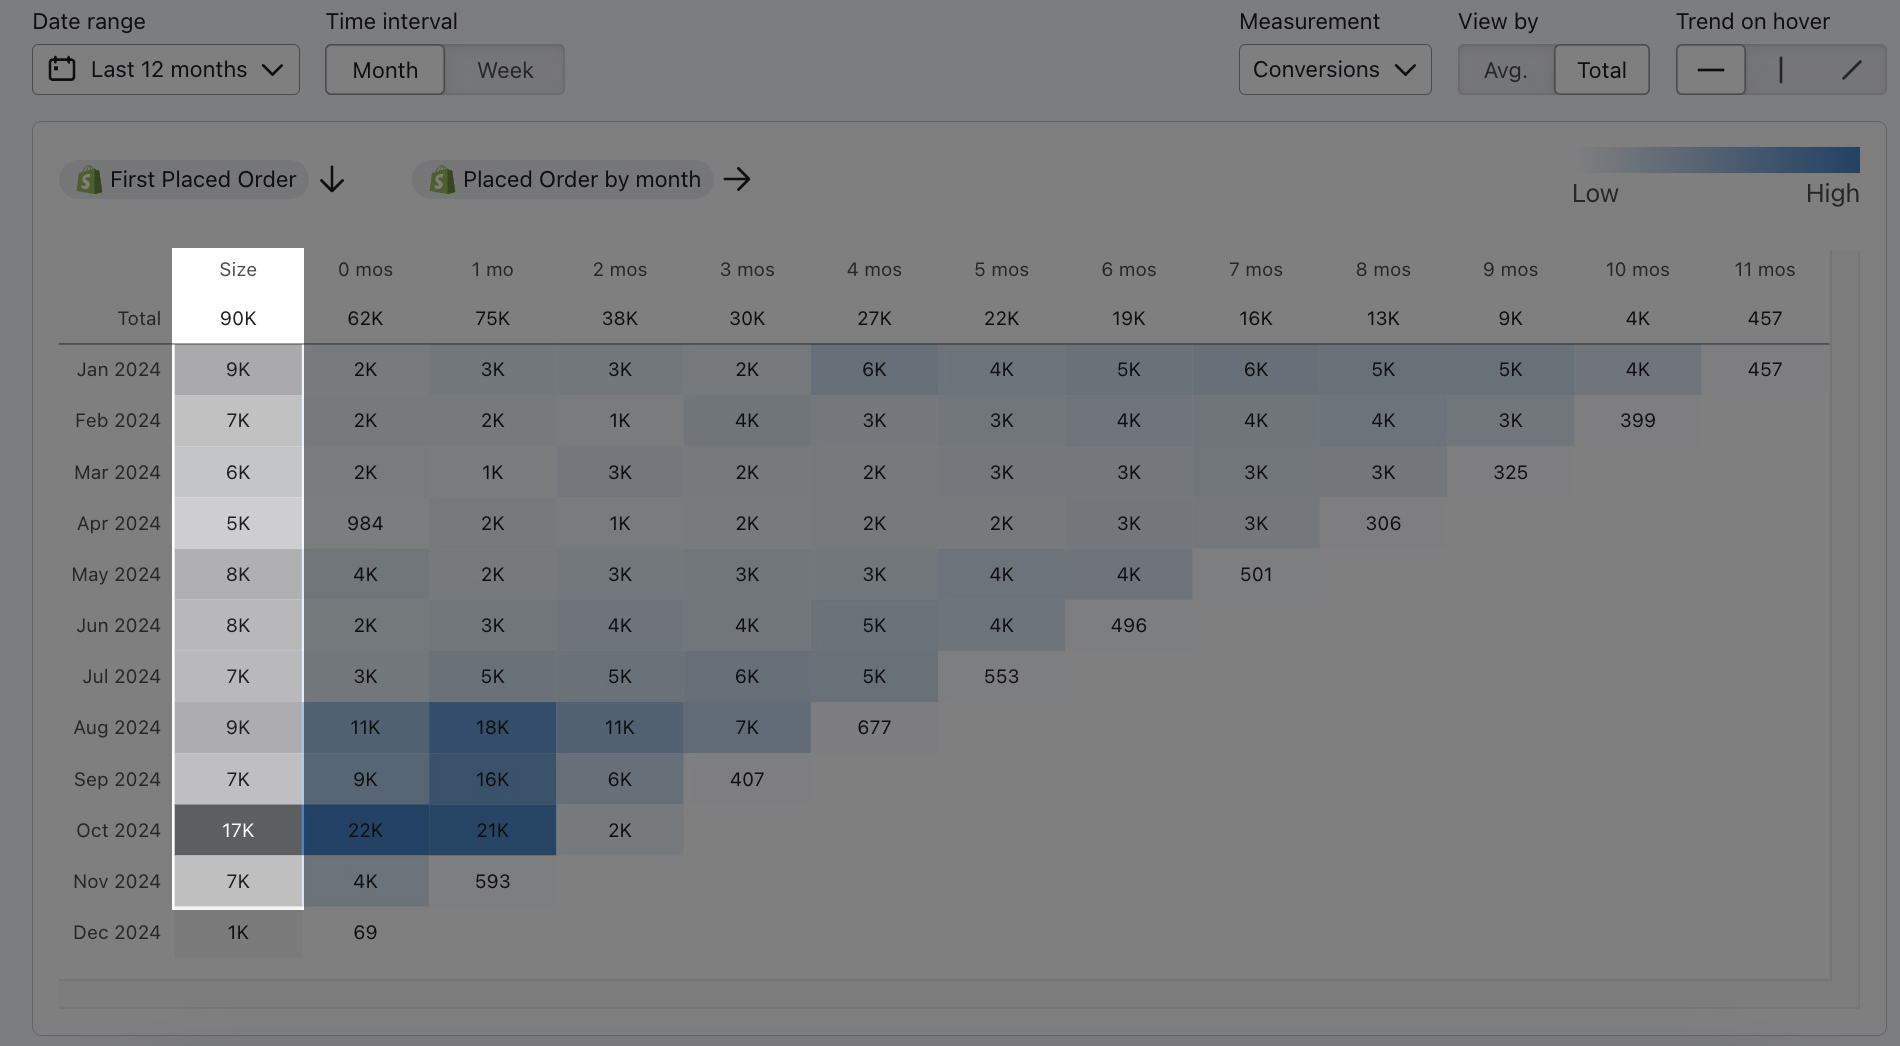Click the Low-High color gradient legend
This screenshot has height=1046, width=1900.
pos(1716,160)
